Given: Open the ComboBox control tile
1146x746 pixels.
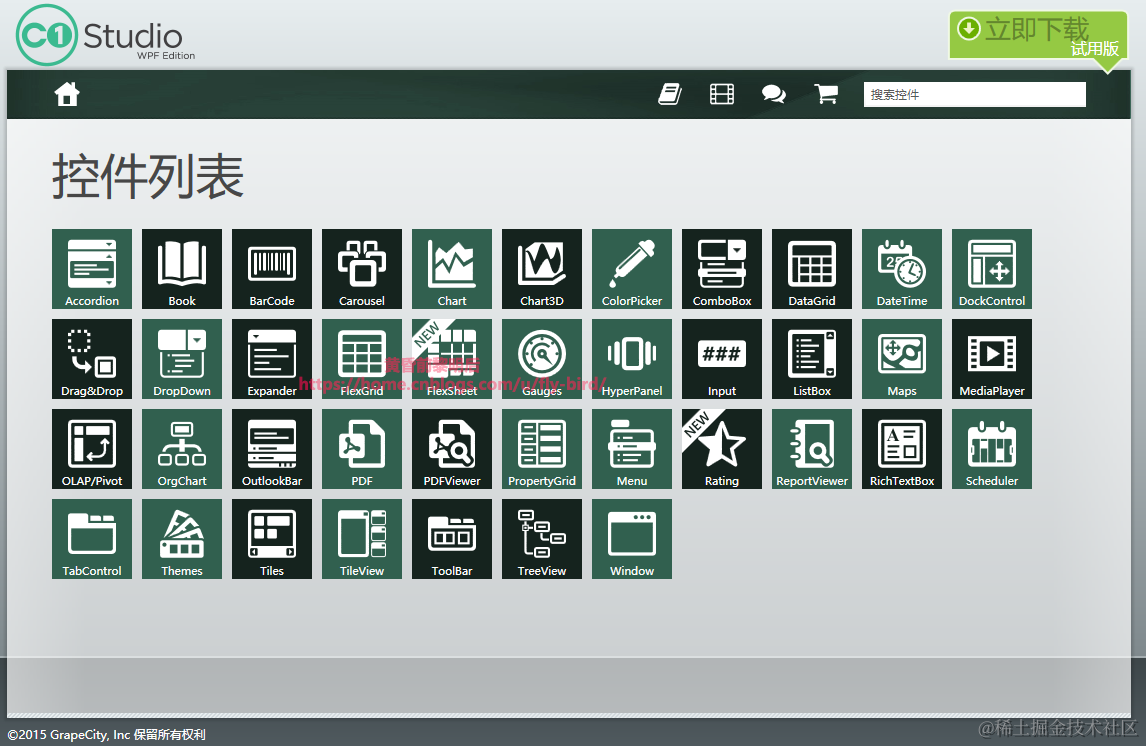Looking at the screenshot, I should pos(722,269).
